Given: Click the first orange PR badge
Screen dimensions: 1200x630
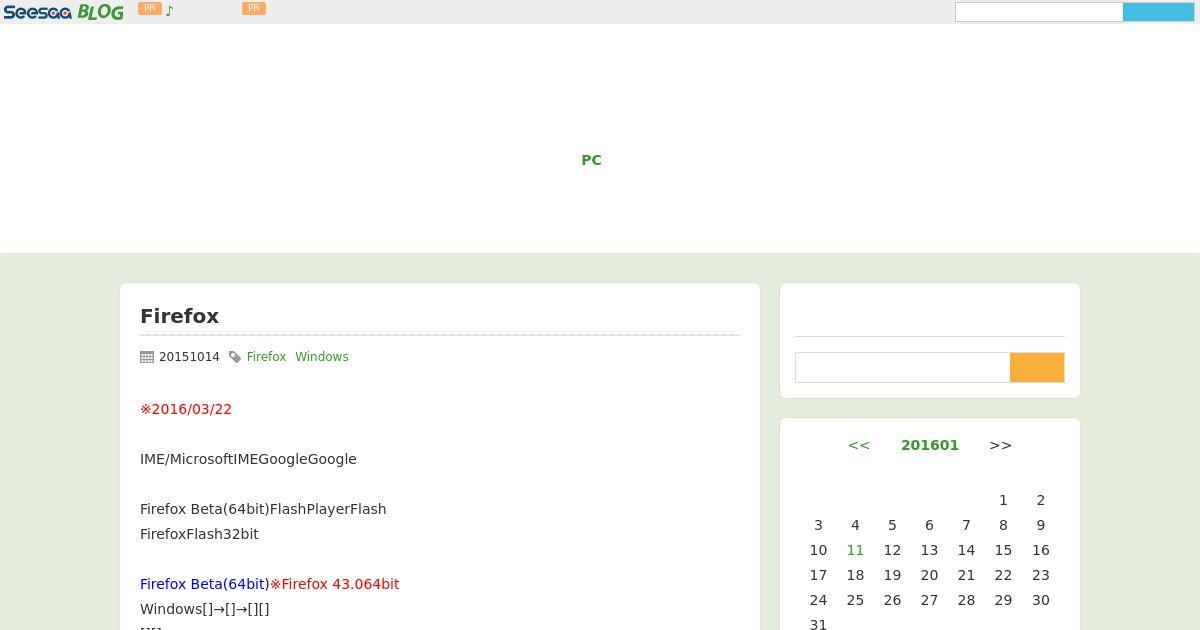Looking at the screenshot, I should 150,8.
